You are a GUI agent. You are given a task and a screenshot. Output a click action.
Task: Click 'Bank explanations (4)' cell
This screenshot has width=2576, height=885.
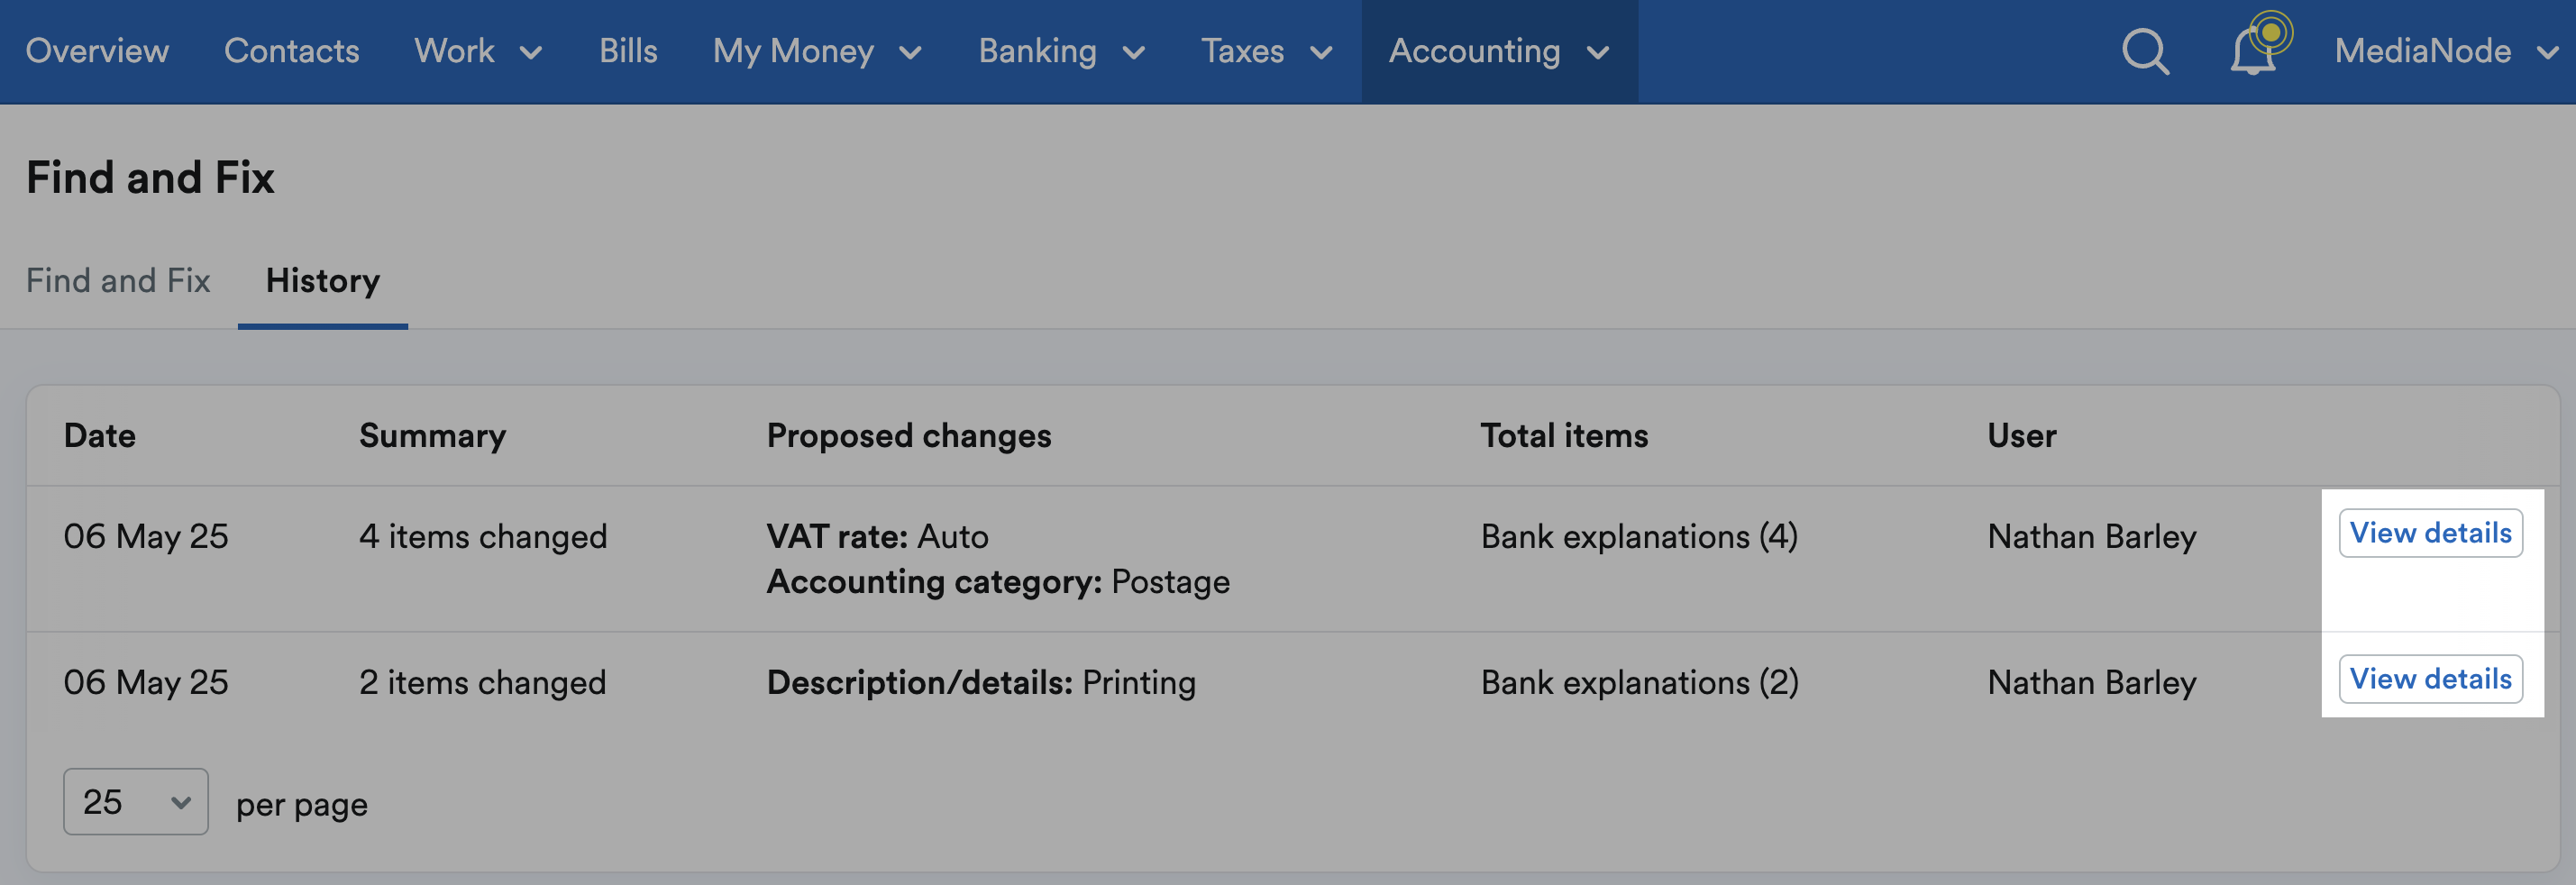(1639, 536)
